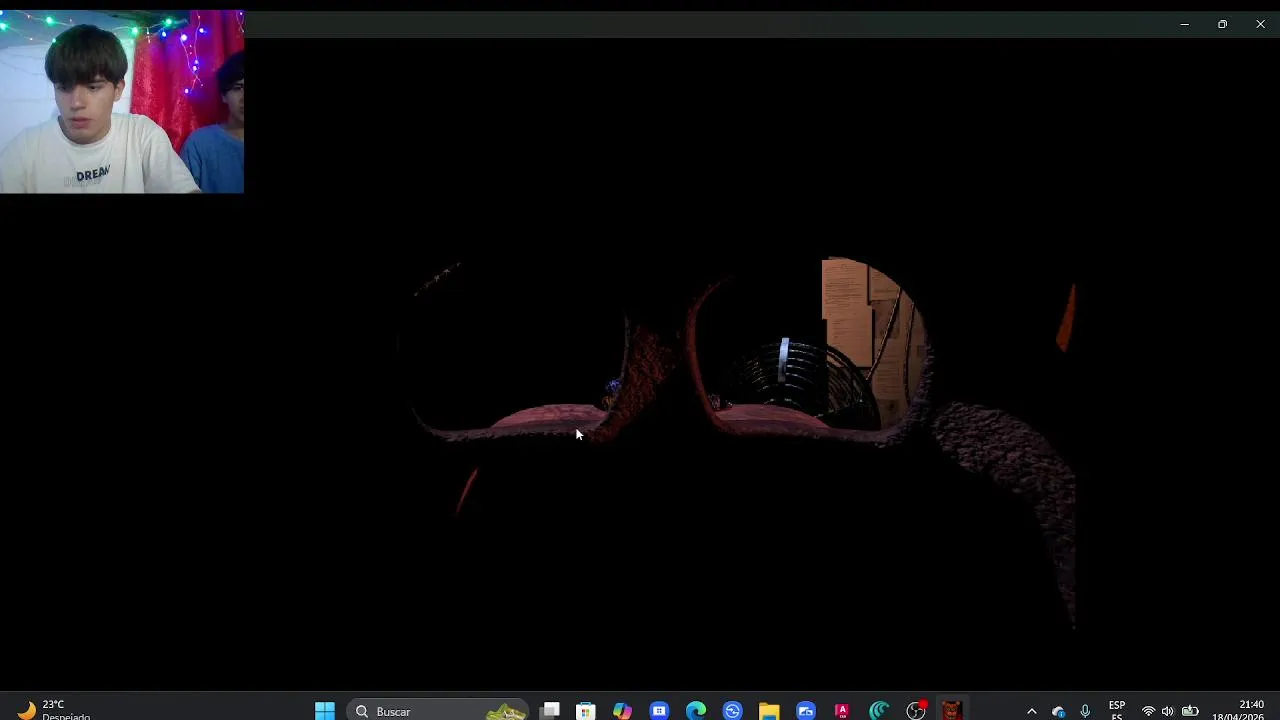The width and height of the screenshot is (1280, 720).
Task: Switch to the Freddy game taskbar icon
Action: point(951,711)
